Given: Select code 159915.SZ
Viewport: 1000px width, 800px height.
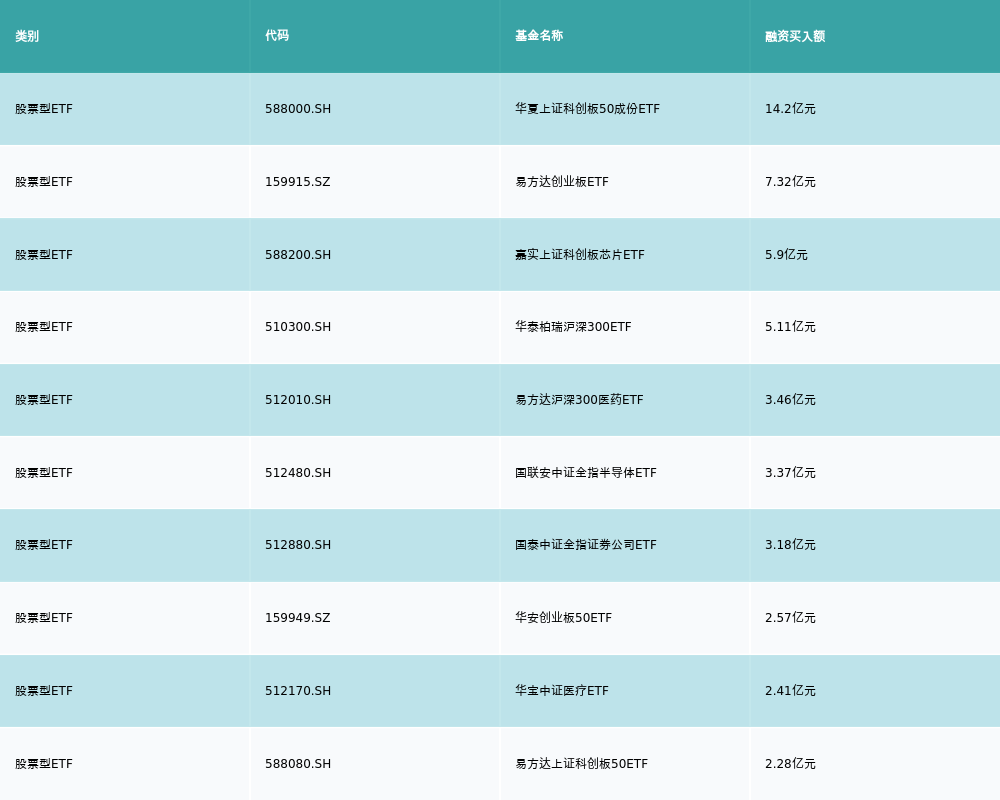Looking at the screenshot, I should [298, 182].
